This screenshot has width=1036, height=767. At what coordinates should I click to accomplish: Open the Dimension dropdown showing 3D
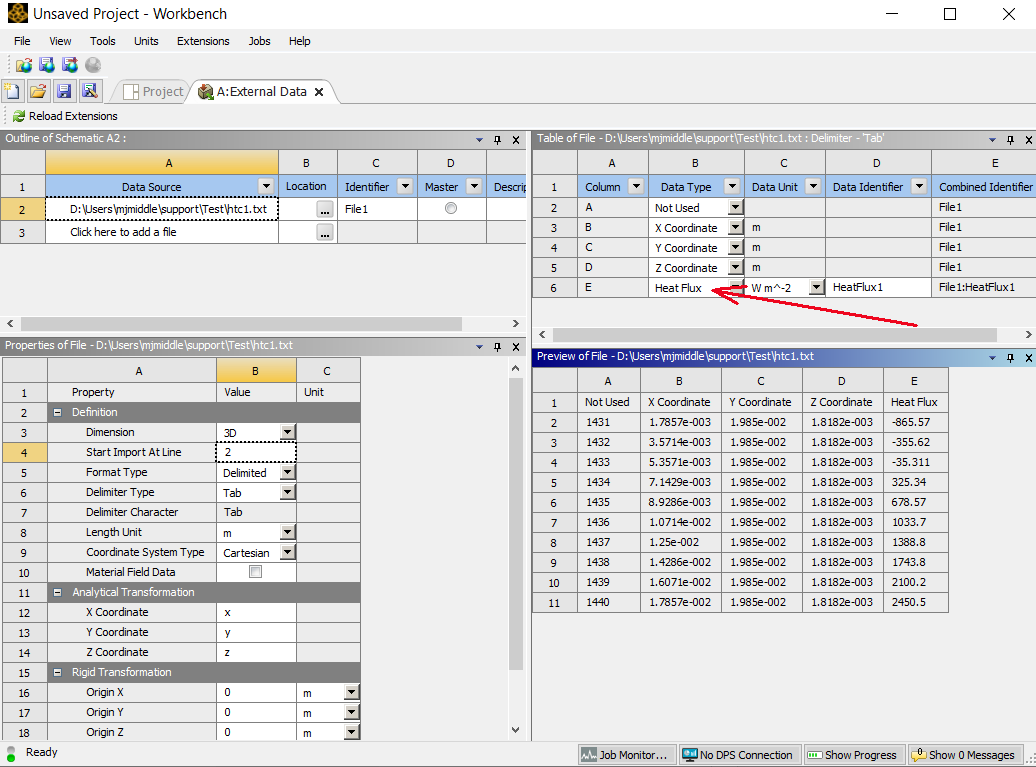click(x=287, y=432)
